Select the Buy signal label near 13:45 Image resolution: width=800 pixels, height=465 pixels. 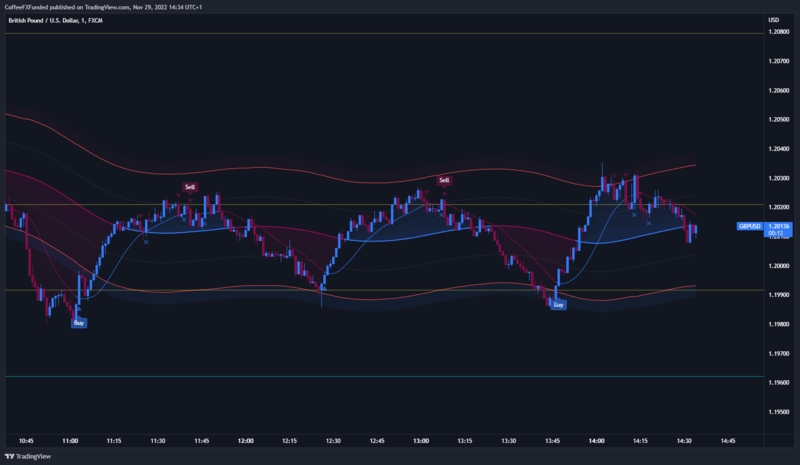coord(558,305)
